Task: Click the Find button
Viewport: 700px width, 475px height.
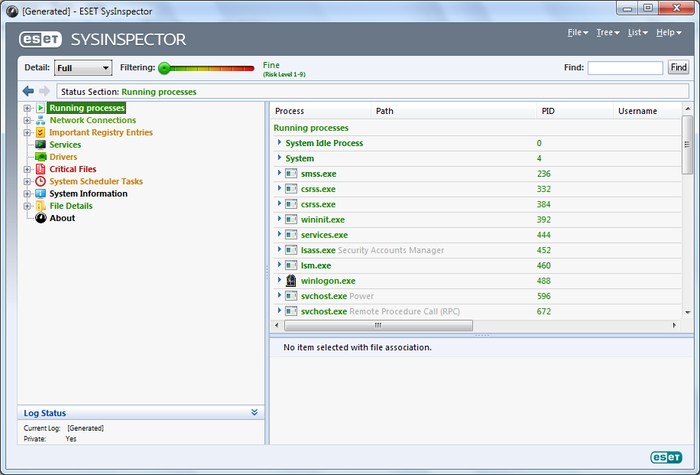Action: pyautogui.click(x=678, y=67)
